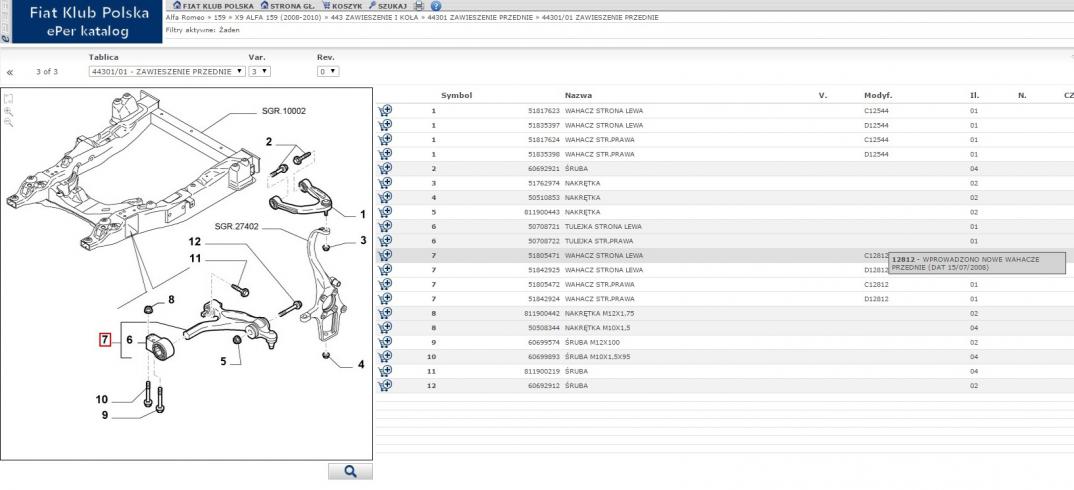This screenshot has width=1074, height=490.
Task: Add NAKRĘTKA 811900443 to cart
Action: click(x=385, y=212)
